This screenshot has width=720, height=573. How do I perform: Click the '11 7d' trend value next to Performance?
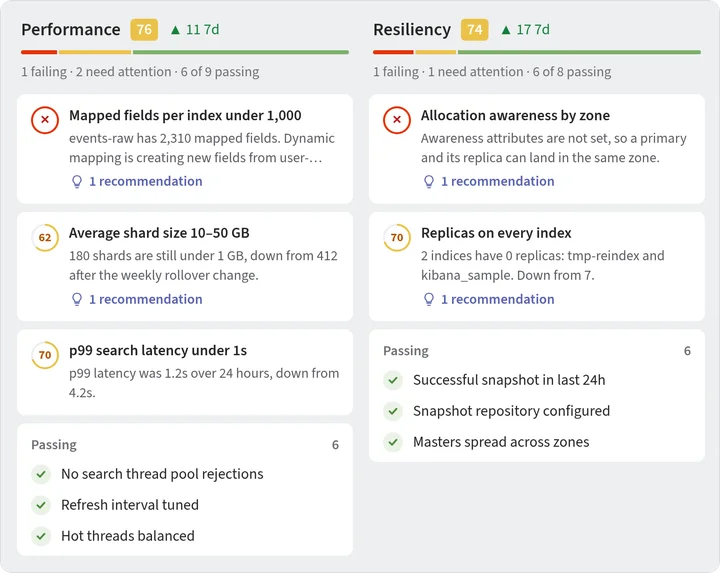coord(202,30)
